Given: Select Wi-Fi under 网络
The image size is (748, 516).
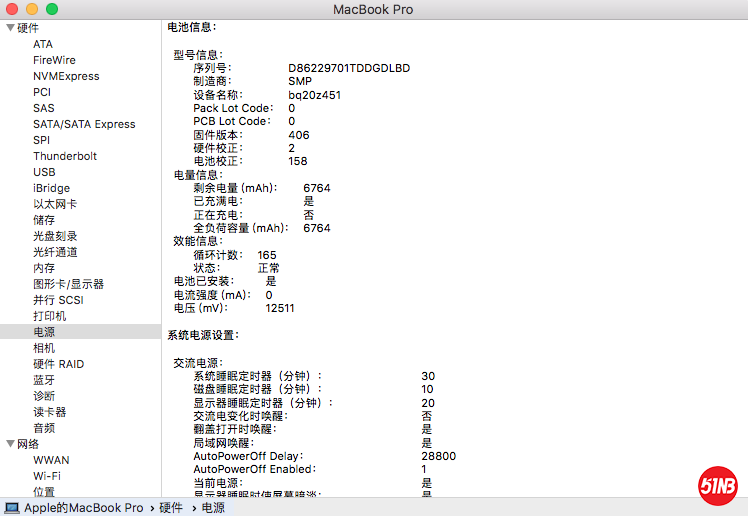Looking at the screenshot, I should point(47,476).
